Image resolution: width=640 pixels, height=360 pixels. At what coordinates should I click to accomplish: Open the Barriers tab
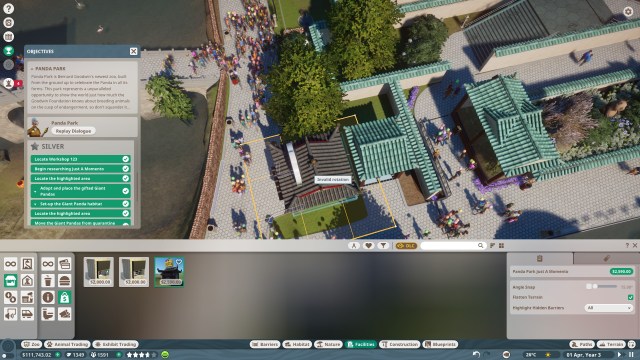pos(265,344)
